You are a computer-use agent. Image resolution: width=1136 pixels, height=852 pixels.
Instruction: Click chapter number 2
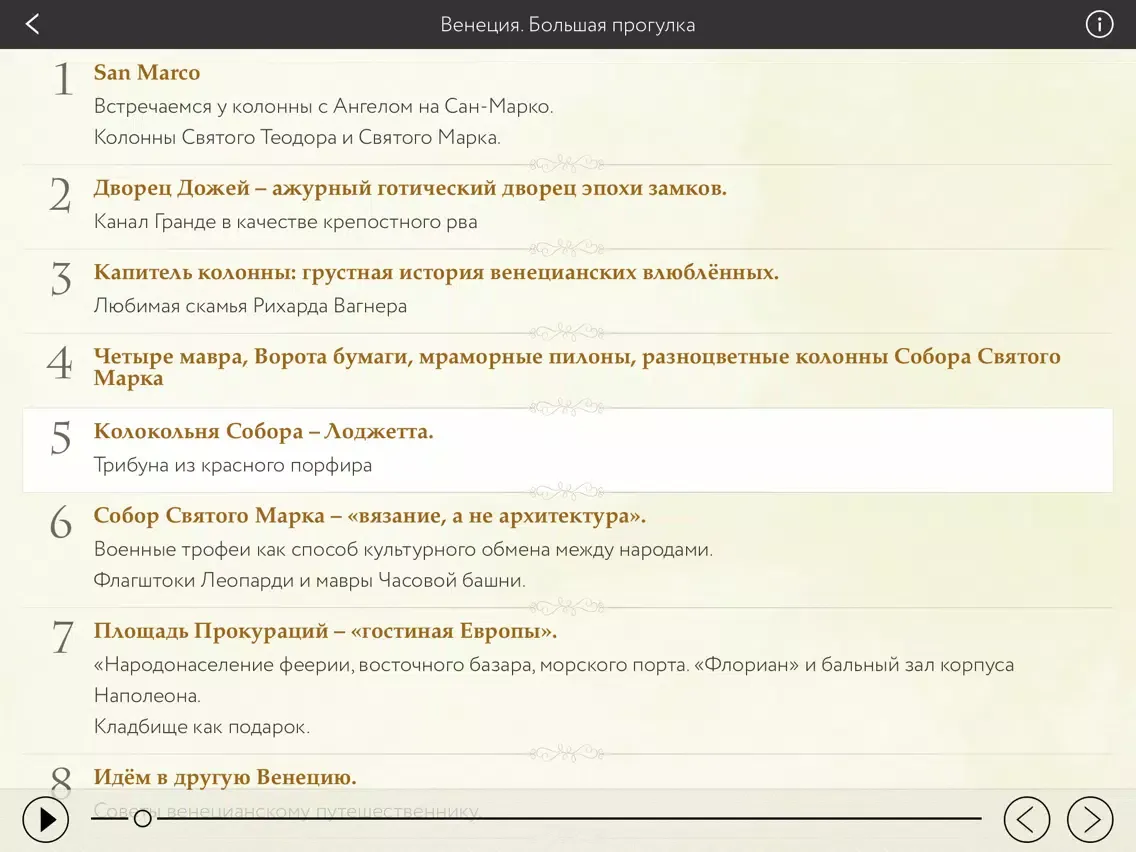click(x=61, y=196)
